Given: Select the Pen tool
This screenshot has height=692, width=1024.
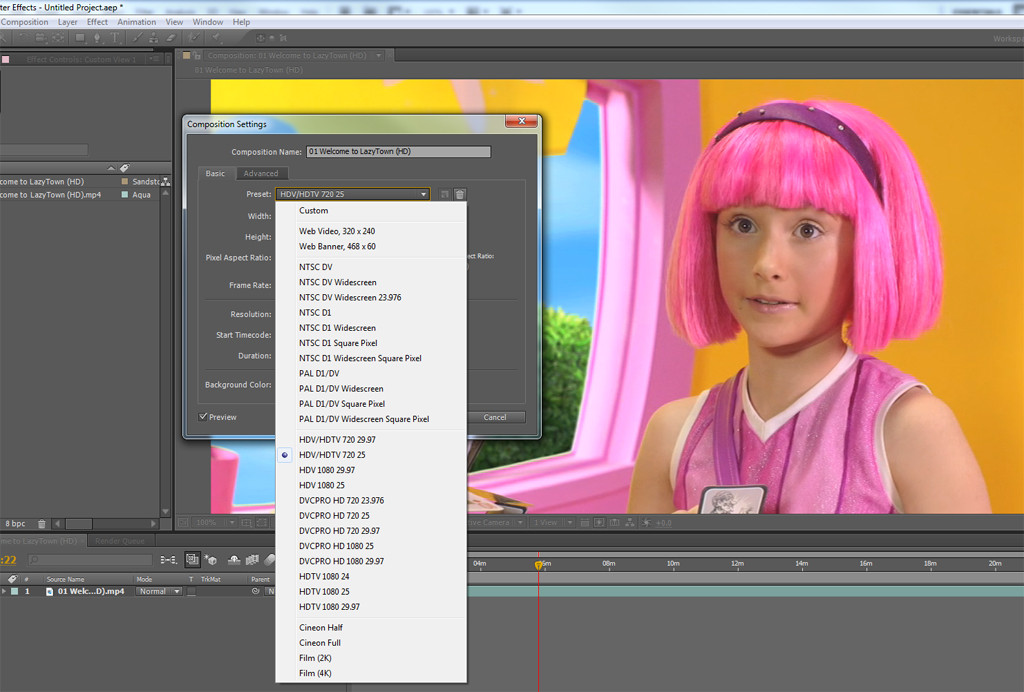Looking at the screenshot, I should click(x=97, y=38).
